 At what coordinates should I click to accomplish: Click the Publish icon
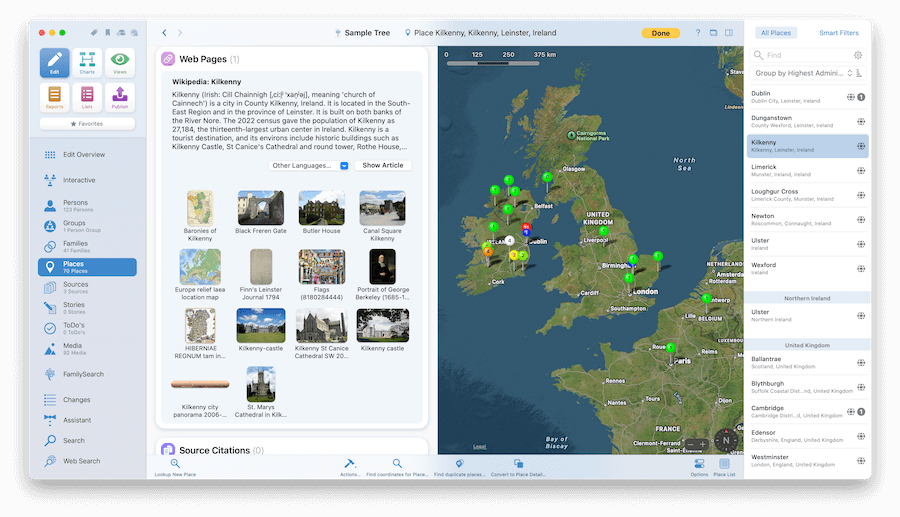[119, 97]
